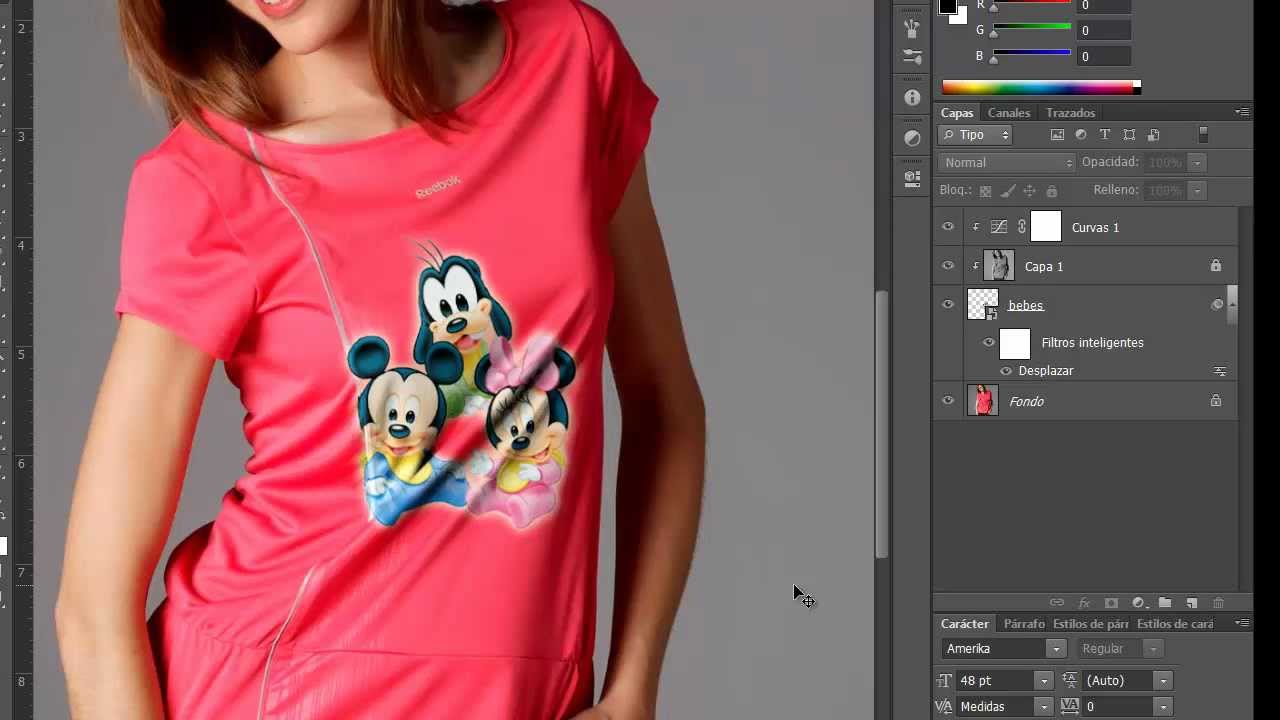Hide the Curvas 1 layer
Viewport: 1280px width, 720px height.
948,227
